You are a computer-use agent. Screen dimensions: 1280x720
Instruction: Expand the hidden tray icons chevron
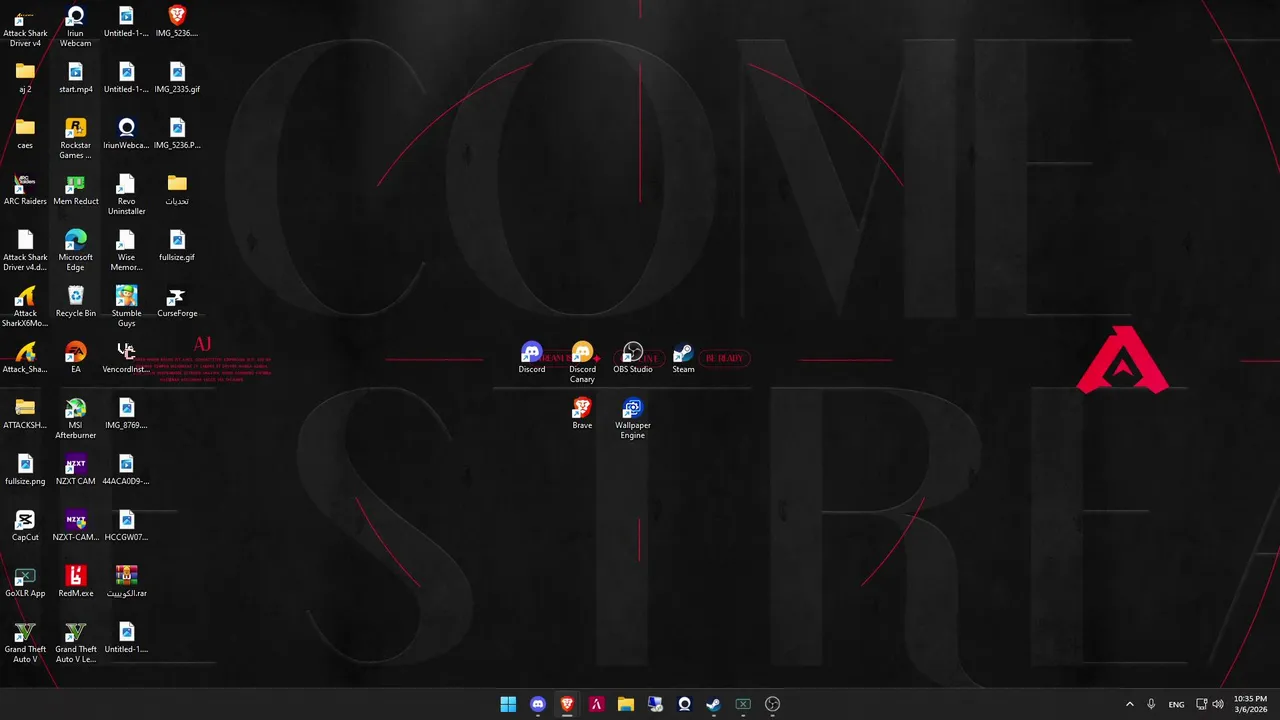point(1130,704)
